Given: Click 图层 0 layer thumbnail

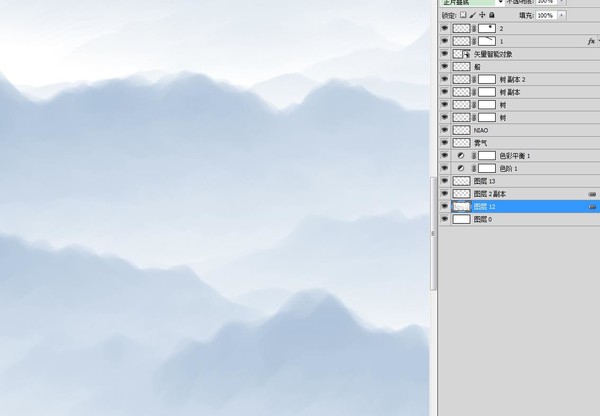Looking at the screenshot, I should tap(461, 219).
